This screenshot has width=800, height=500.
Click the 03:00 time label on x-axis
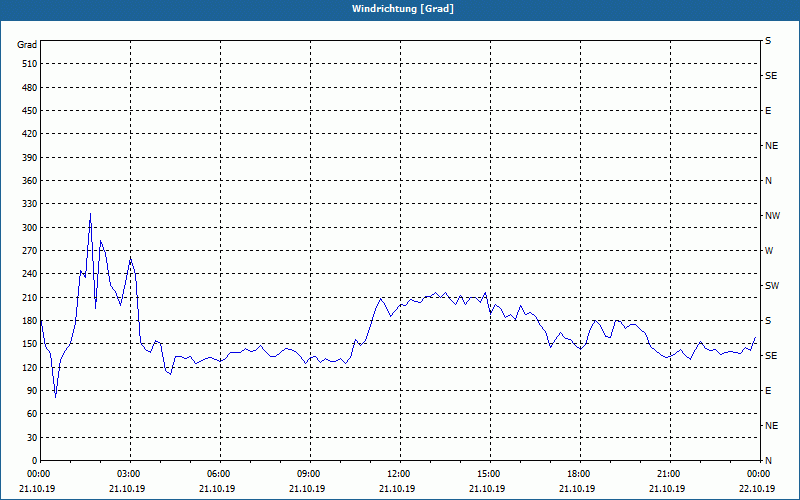(131, 474)
